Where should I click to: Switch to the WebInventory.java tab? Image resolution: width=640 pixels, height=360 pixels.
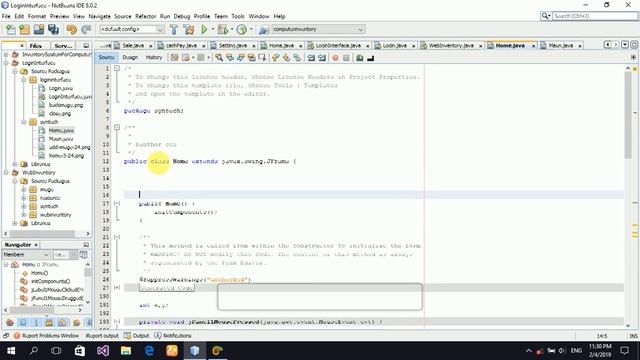pyautogui.click(x=451, y=46)
